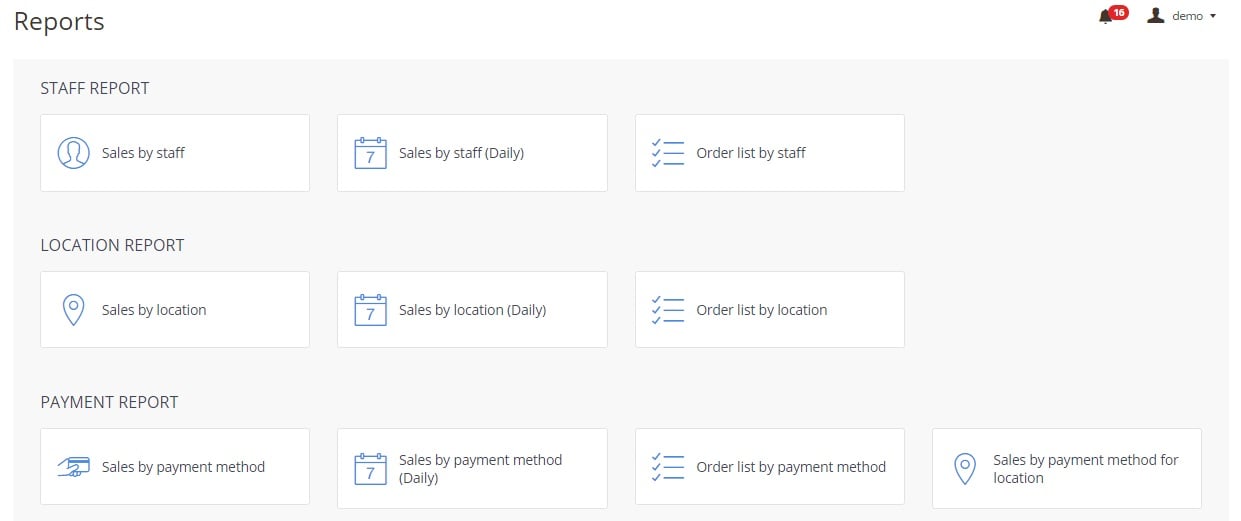Open the Sales by location (Daily) report
The image size is (1241, 521).
472,310
